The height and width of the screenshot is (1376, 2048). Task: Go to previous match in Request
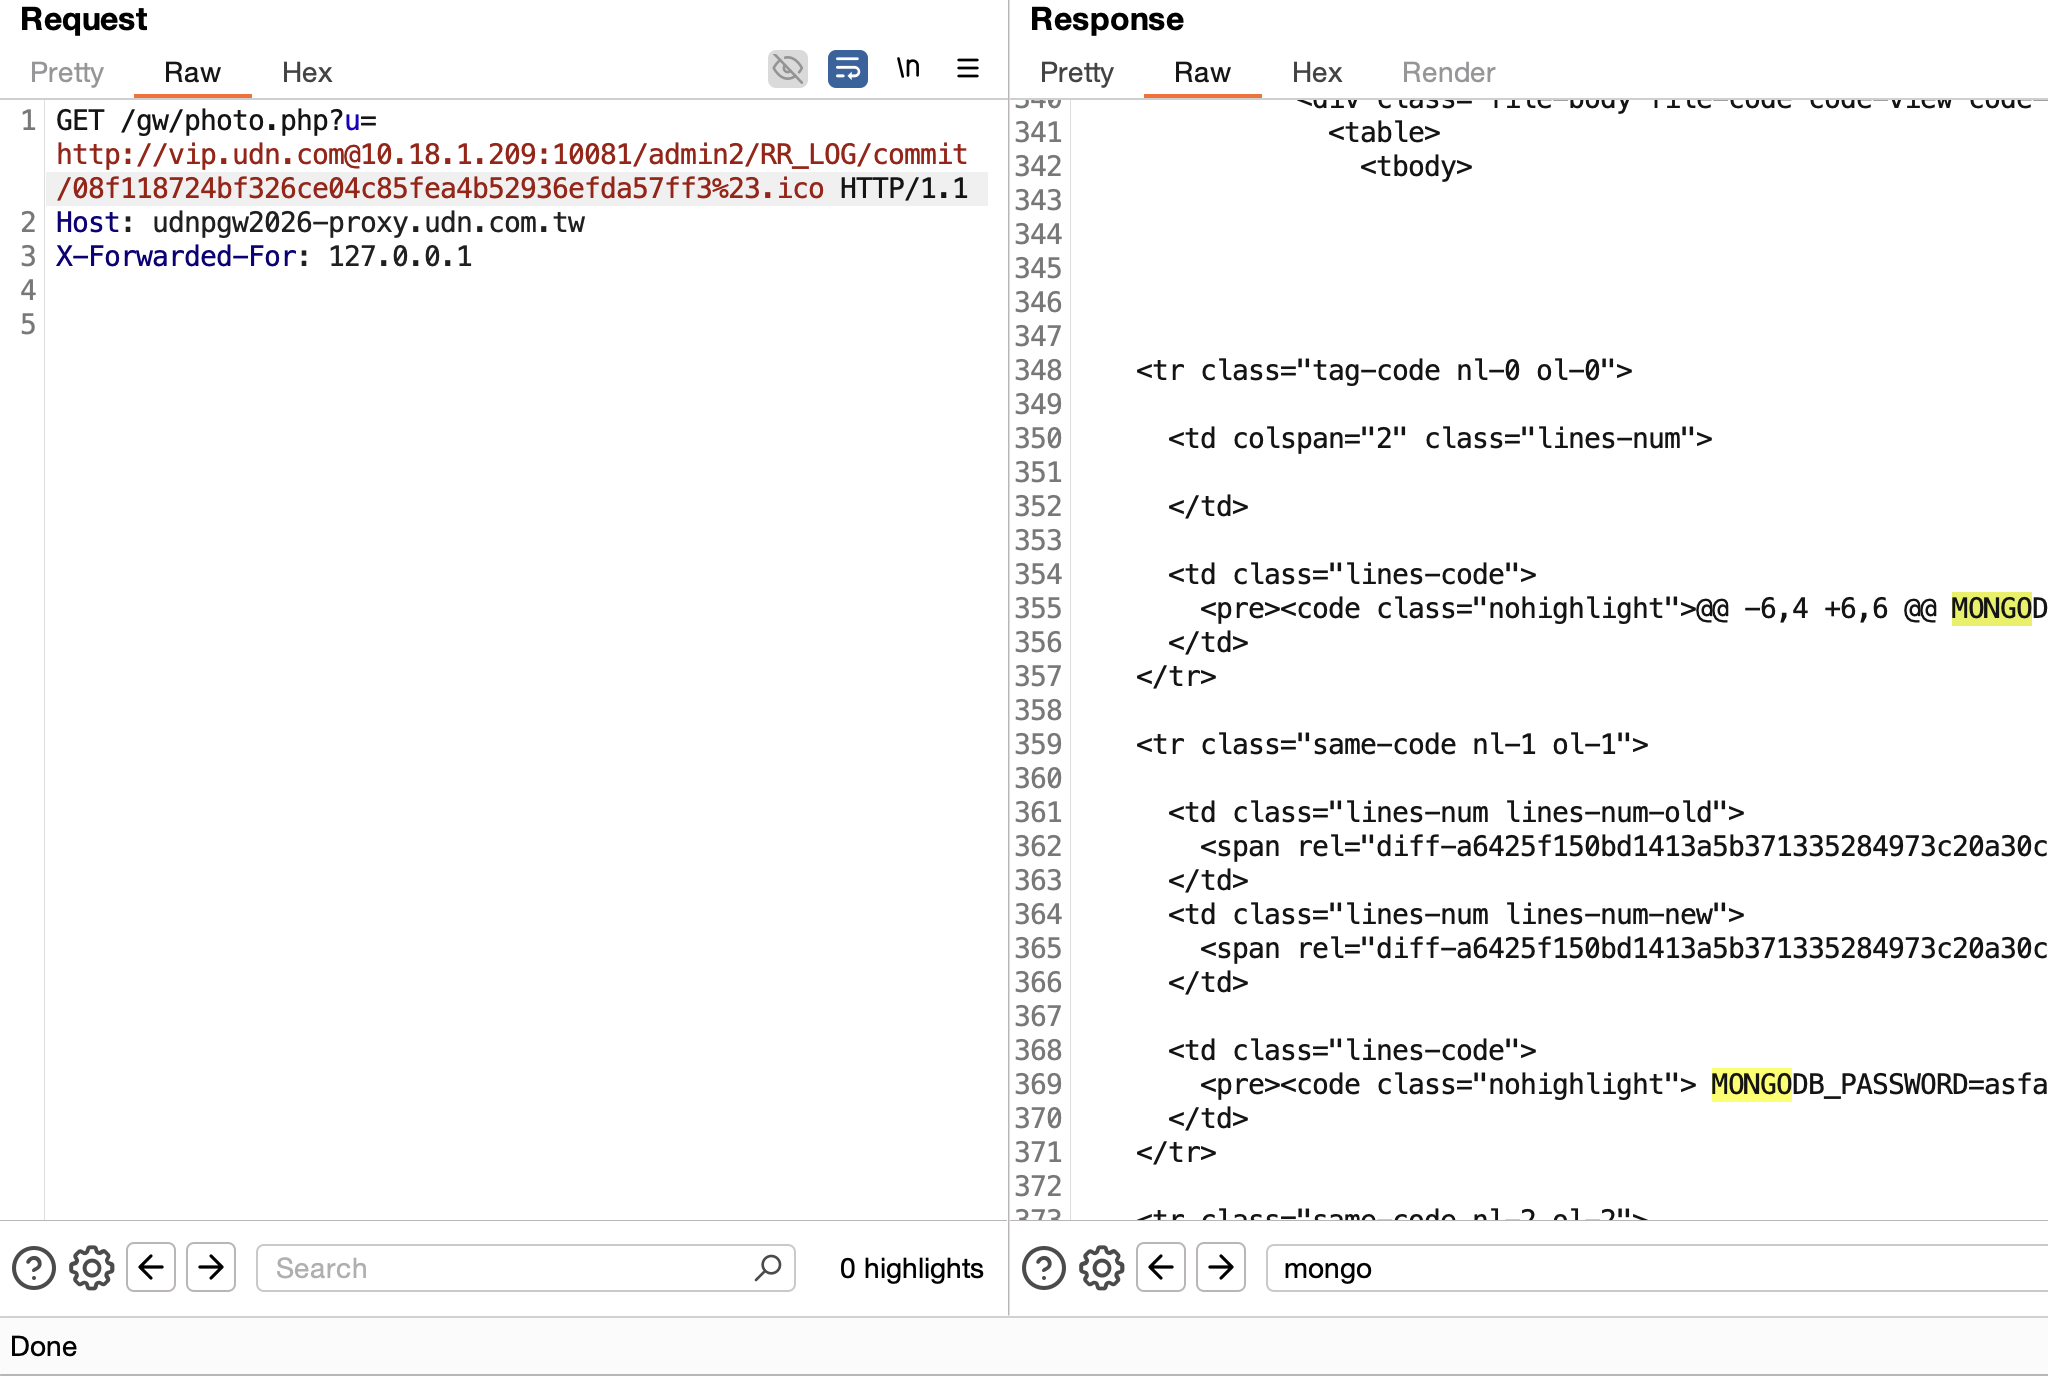tap(151, 1268)
